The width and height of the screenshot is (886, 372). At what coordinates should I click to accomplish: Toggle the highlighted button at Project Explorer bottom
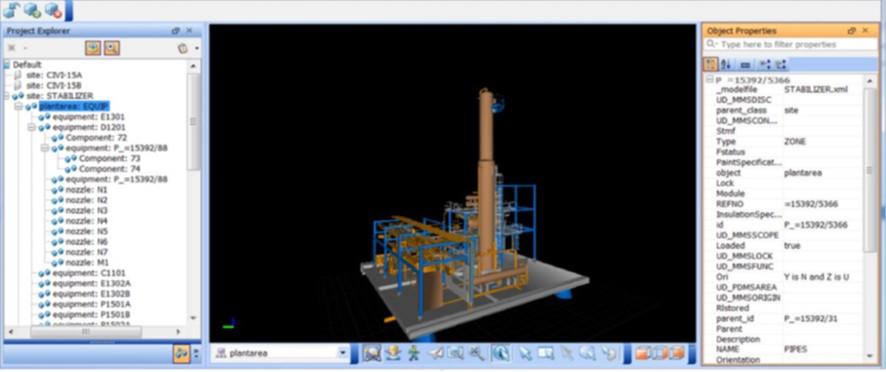(181, 354)
